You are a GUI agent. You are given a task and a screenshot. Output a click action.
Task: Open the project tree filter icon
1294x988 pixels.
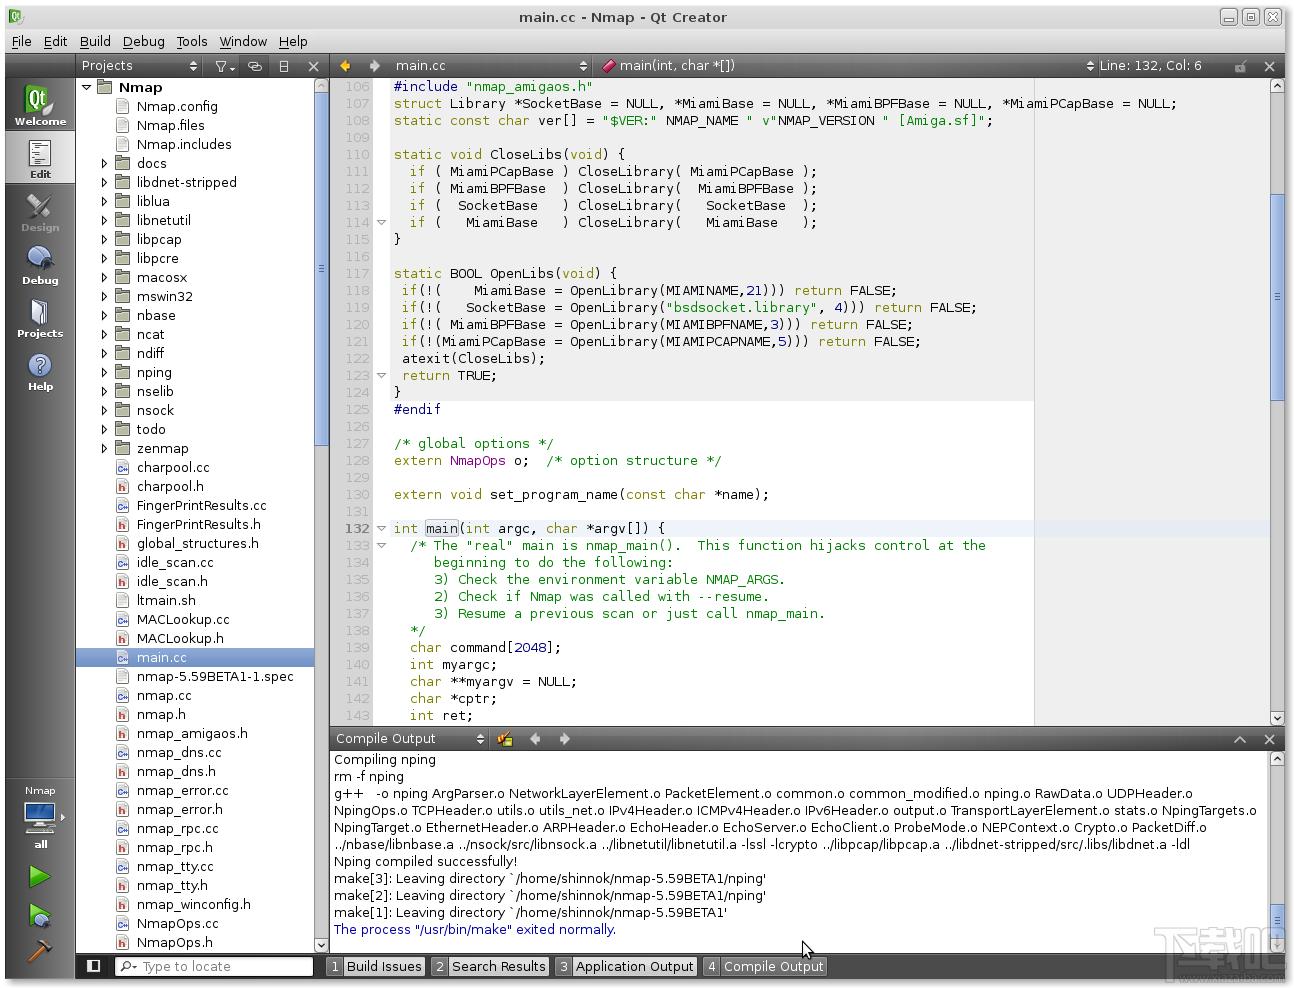point(224,66)
